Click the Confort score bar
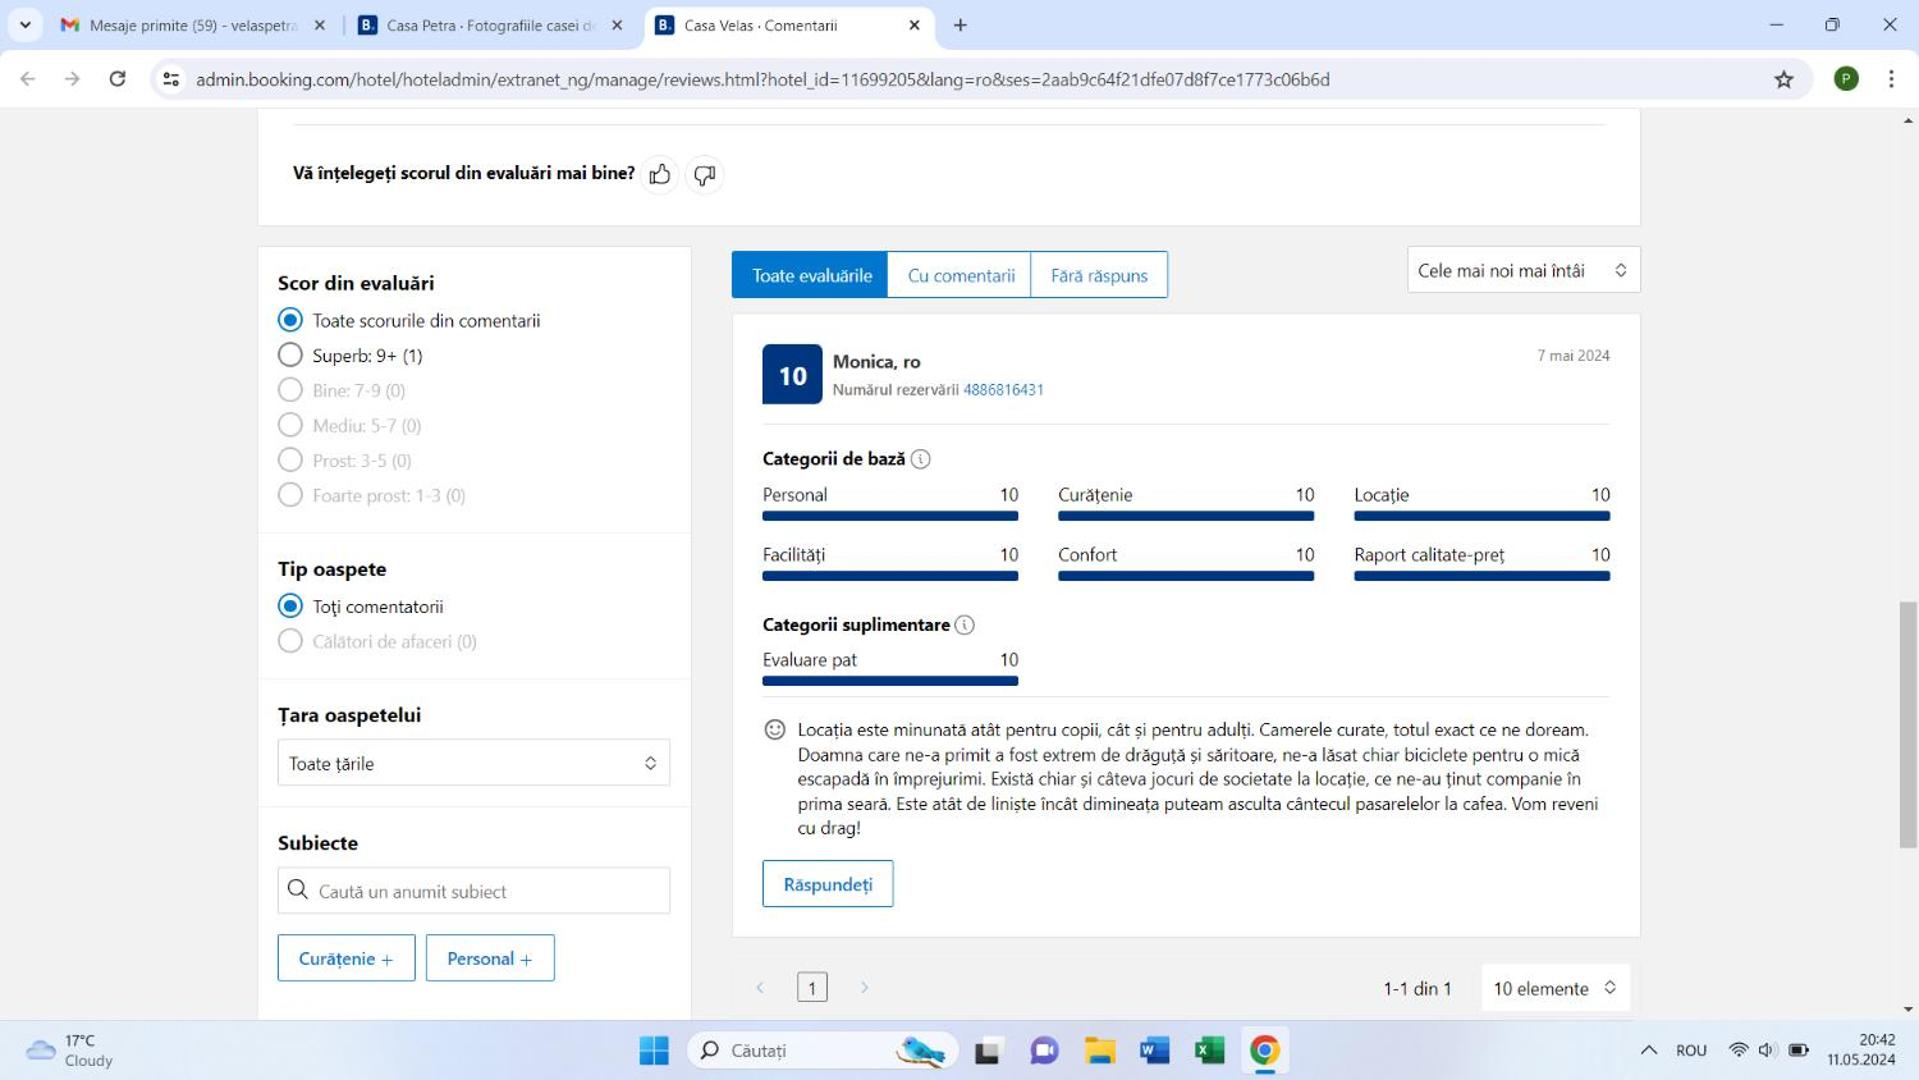The width and height of the screenshot is (1919, 1080). (1186, 576)
